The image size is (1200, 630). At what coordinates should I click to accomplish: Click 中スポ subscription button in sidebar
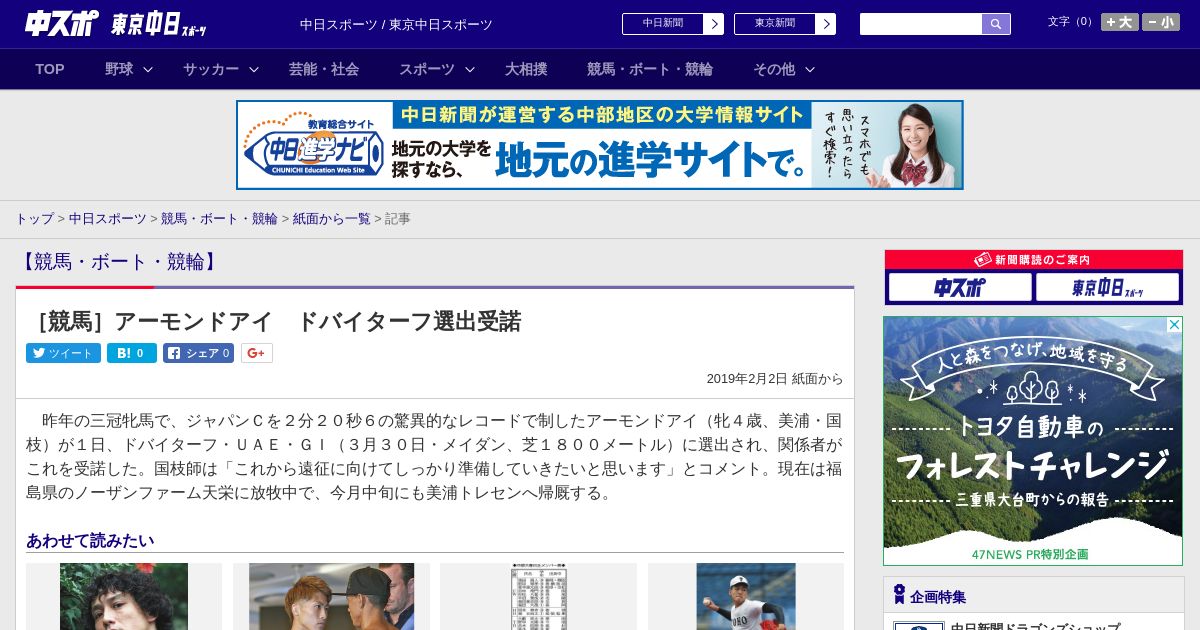coord(960,288)
